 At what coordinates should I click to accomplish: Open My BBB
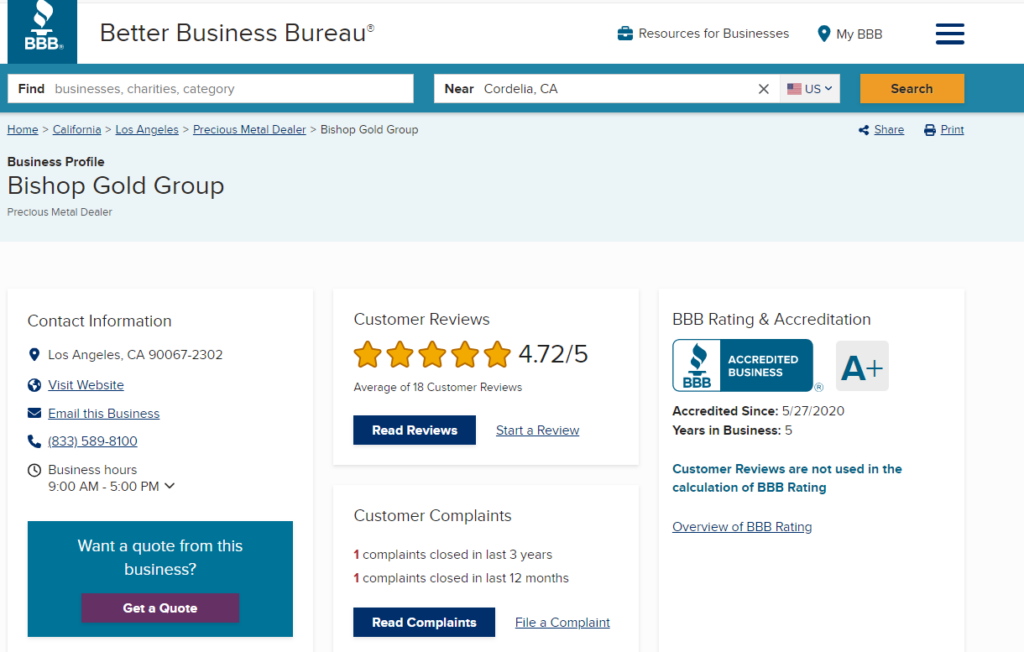[x=859, y=34]
